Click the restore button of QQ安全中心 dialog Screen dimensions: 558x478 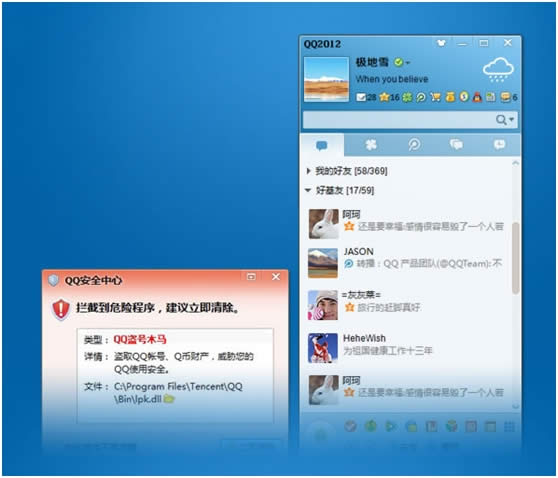[251, 277]
